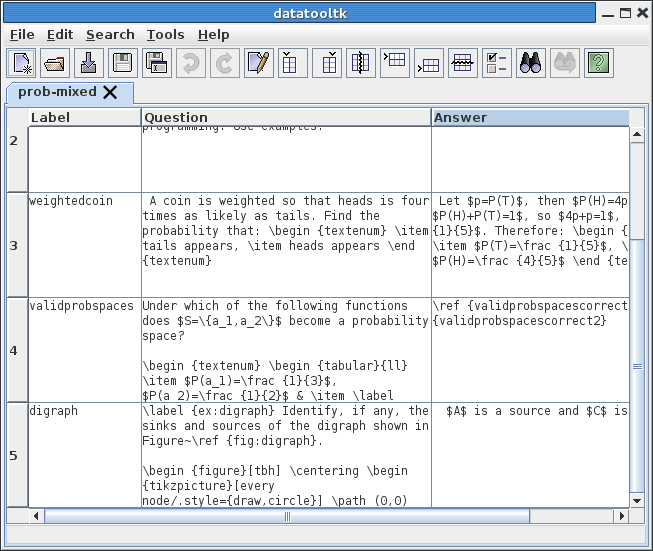Screen dimensions: 653x551
Task: Open the Edit menu
Action: click(60, 34)
